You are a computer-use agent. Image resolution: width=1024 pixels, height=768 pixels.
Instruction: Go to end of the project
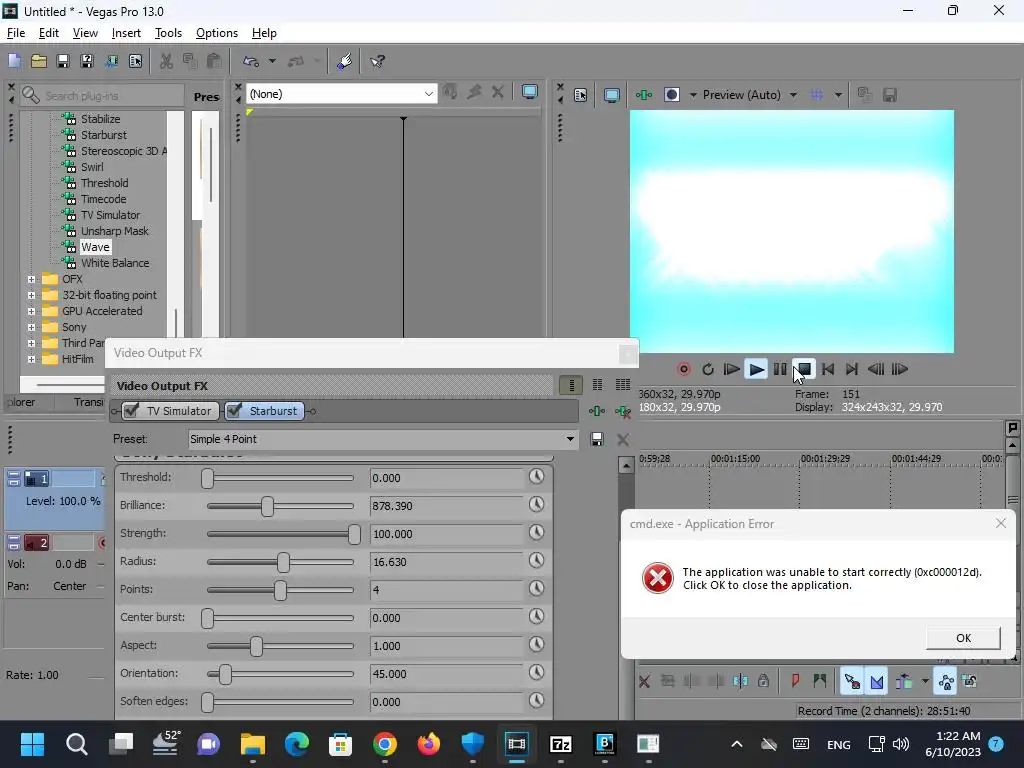(x=852, y=369)
